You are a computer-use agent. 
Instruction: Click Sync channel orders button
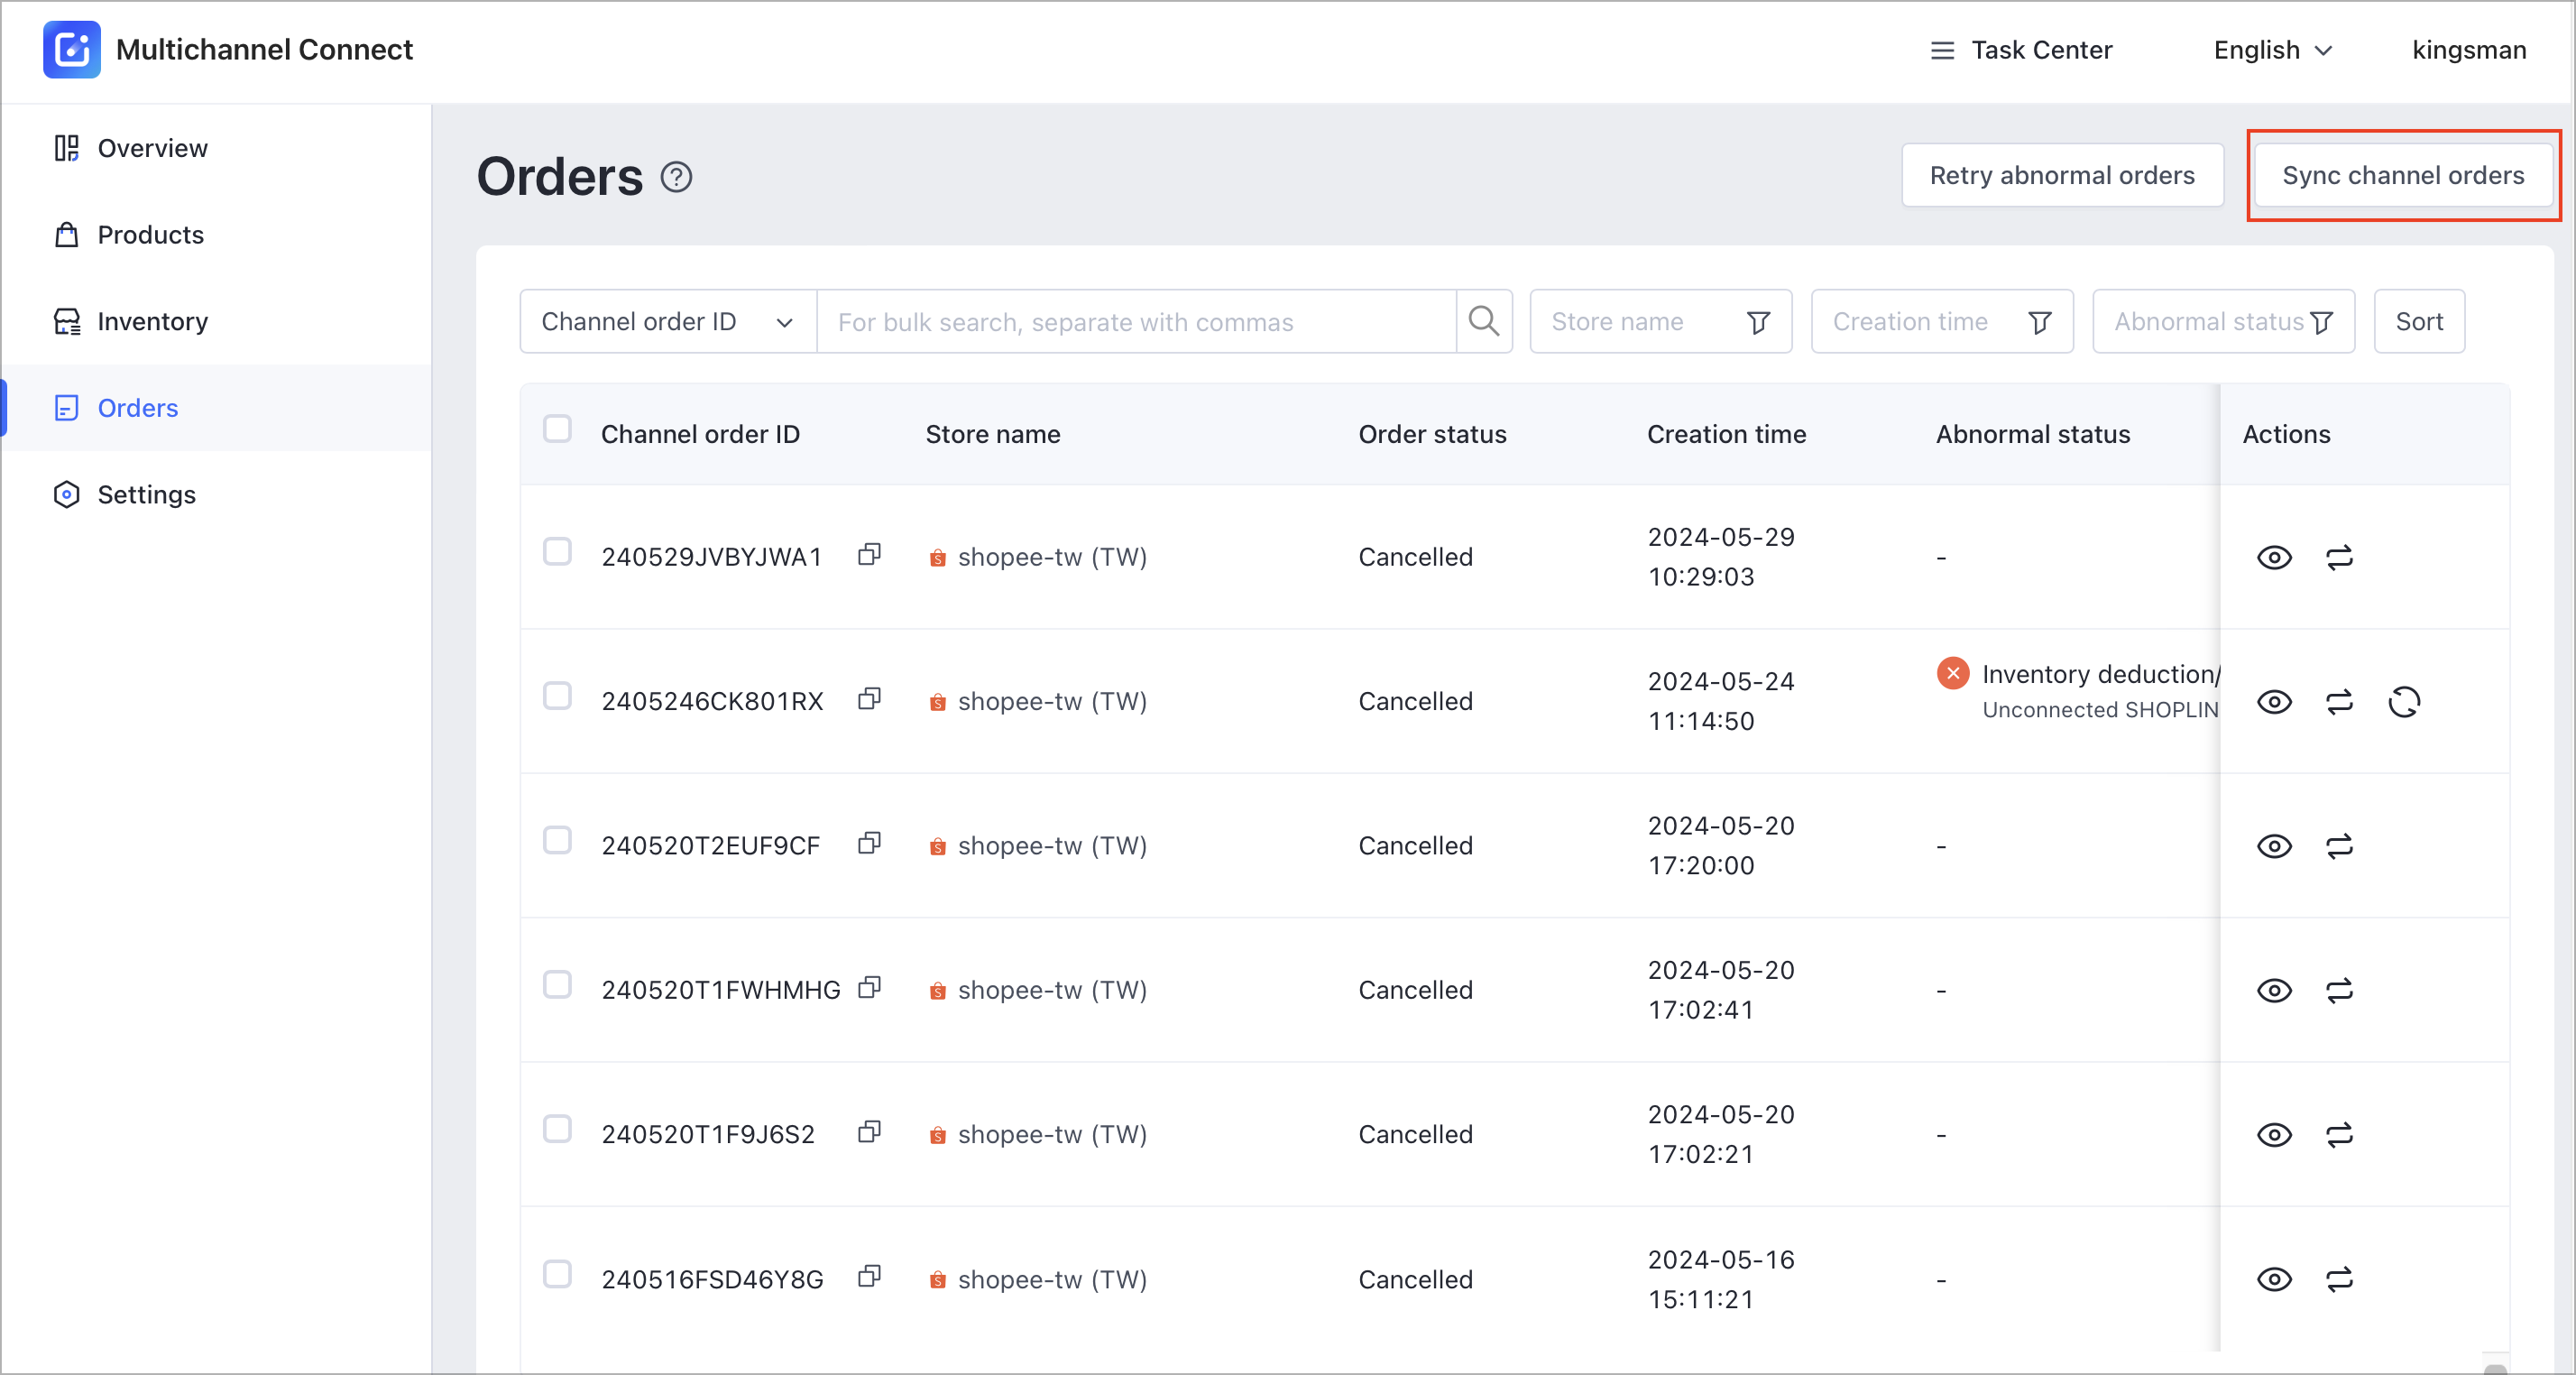[2403, 175]
